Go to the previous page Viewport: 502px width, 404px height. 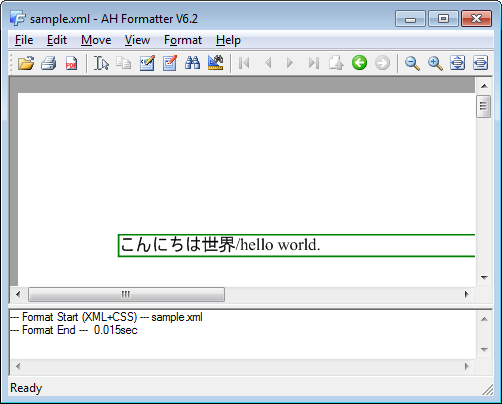coord(268,63)
